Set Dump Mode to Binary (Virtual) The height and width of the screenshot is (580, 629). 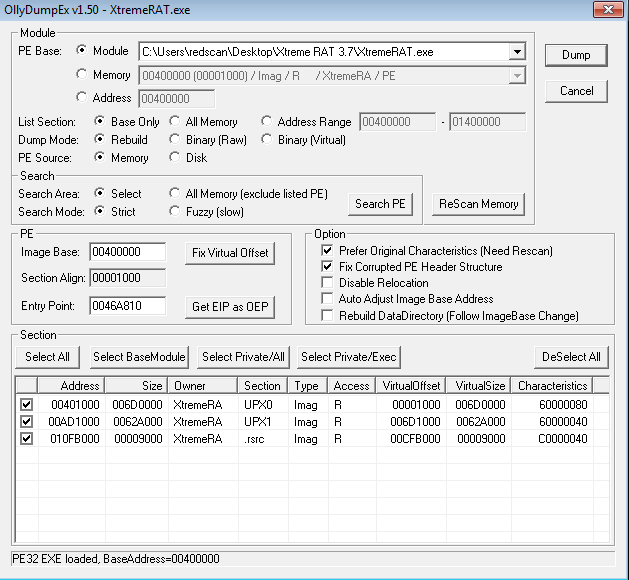[x=266, y=139]
